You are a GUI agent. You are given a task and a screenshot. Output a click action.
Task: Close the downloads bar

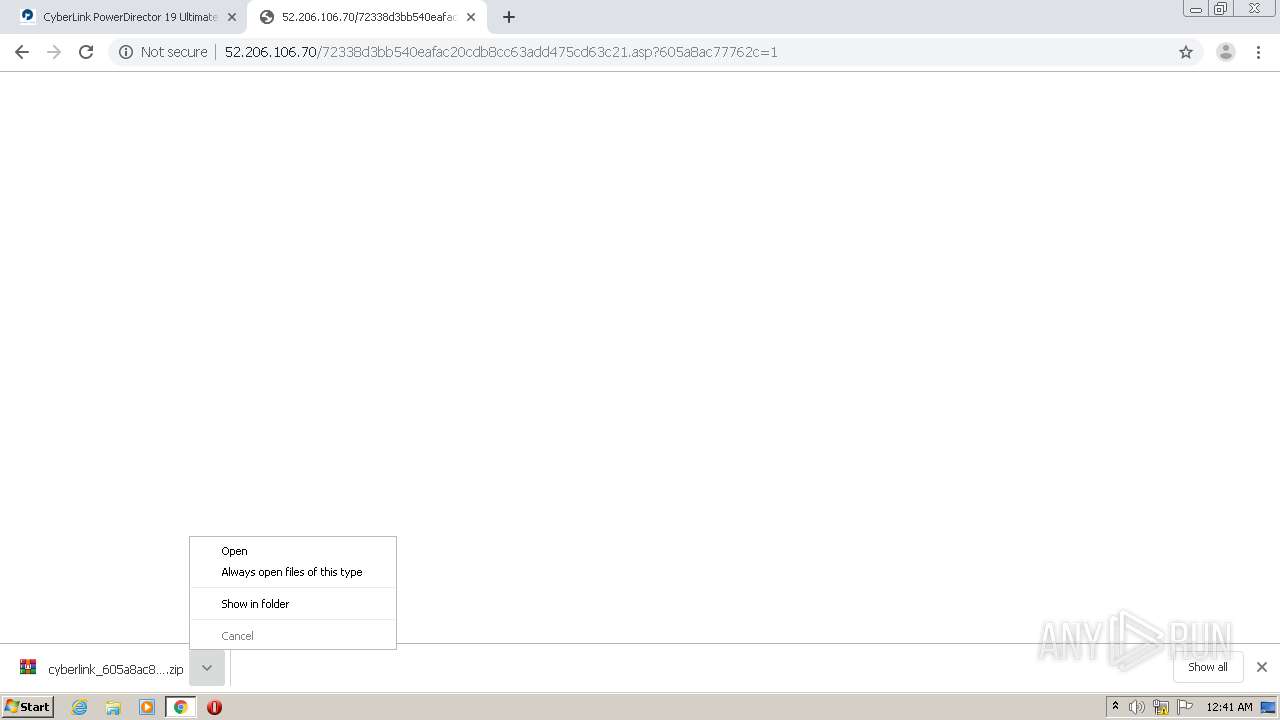point(1262,667)
